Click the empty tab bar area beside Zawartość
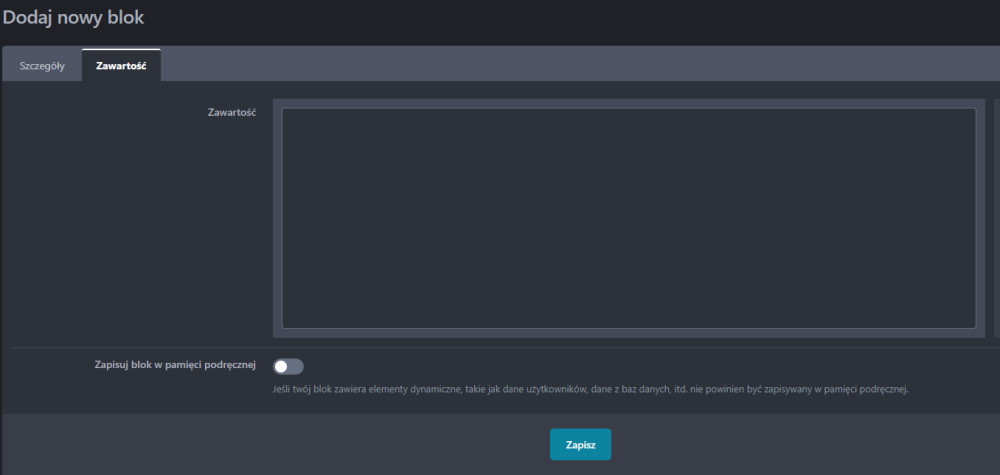Screen dimensions: 1000x475 pos(580,64)
